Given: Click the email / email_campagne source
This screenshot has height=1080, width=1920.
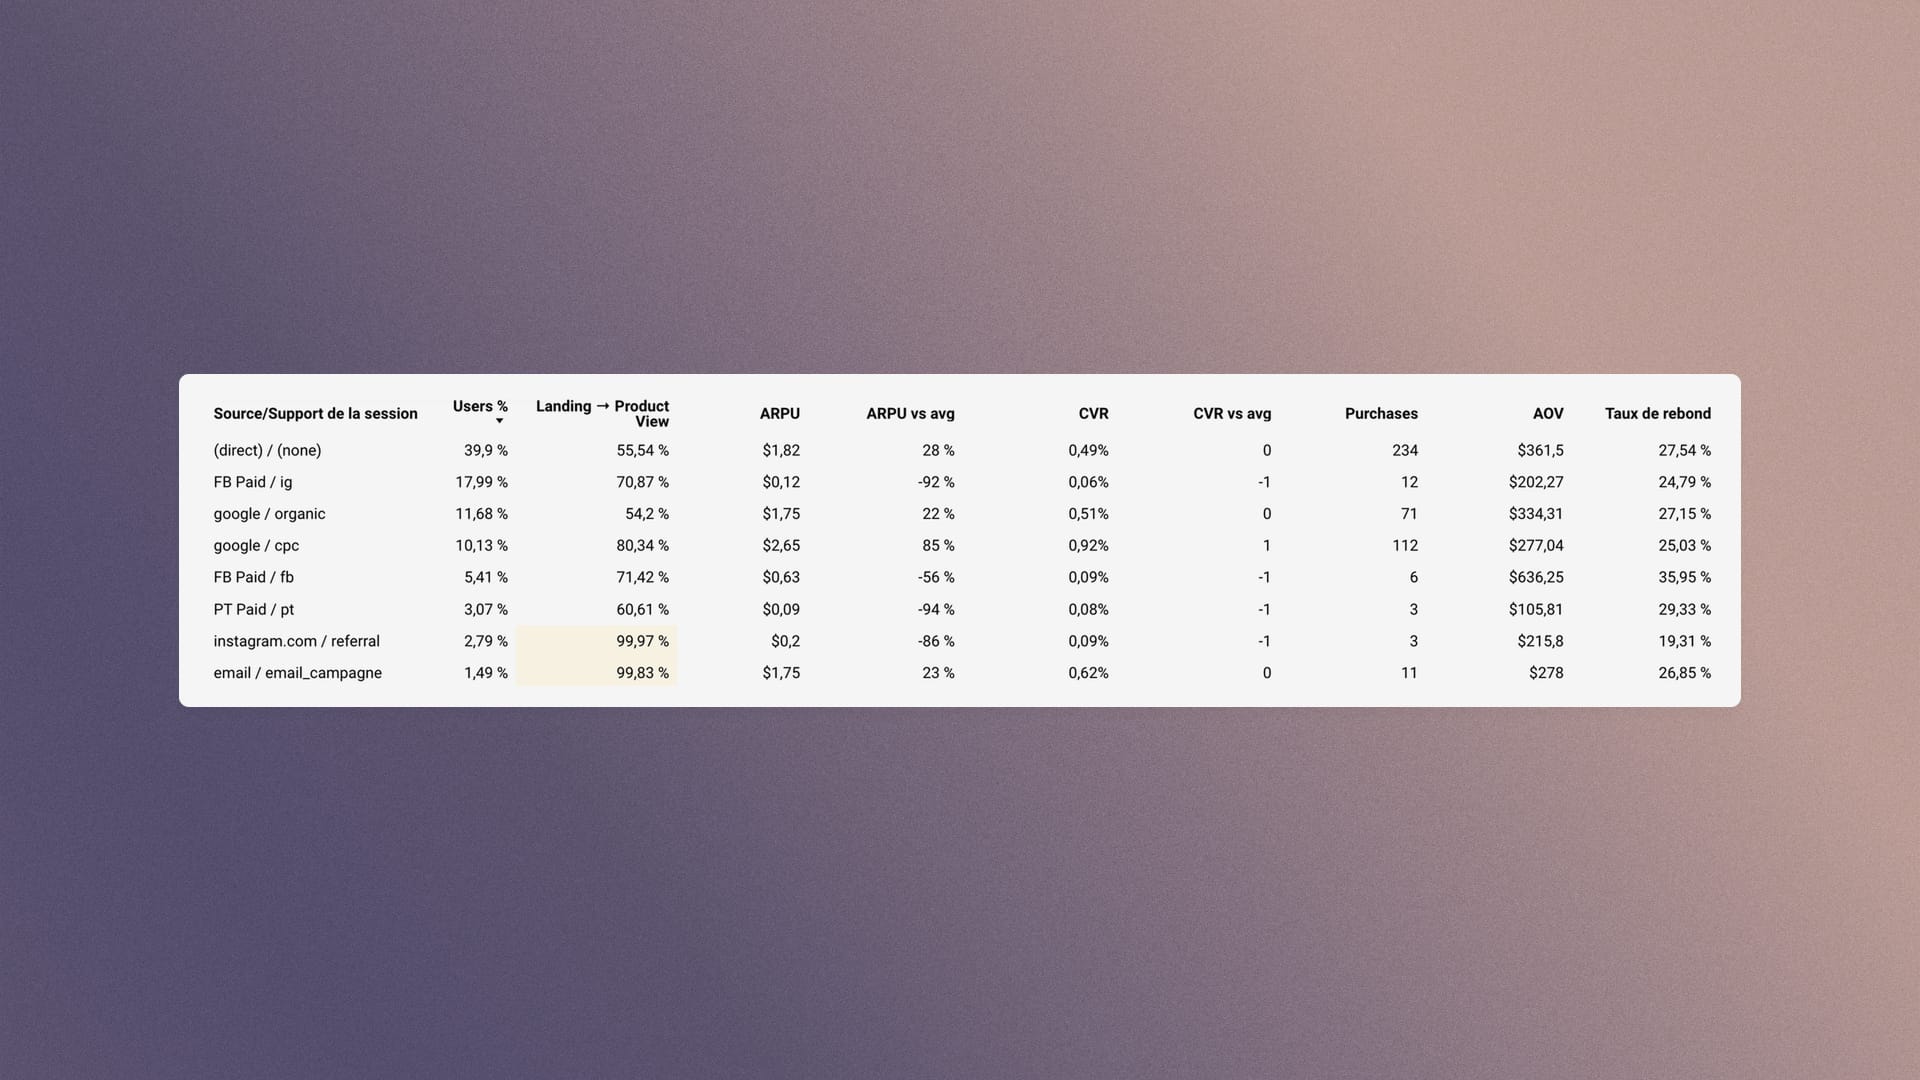Looking at the screenshot, I should pos(297,673).
